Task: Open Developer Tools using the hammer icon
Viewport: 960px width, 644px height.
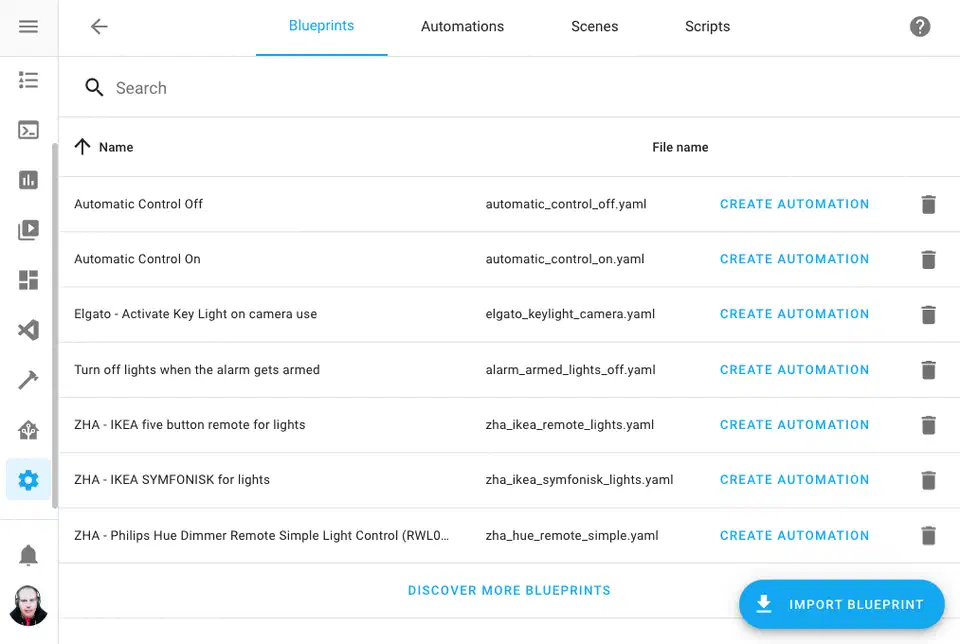Action: coord(29,380)
